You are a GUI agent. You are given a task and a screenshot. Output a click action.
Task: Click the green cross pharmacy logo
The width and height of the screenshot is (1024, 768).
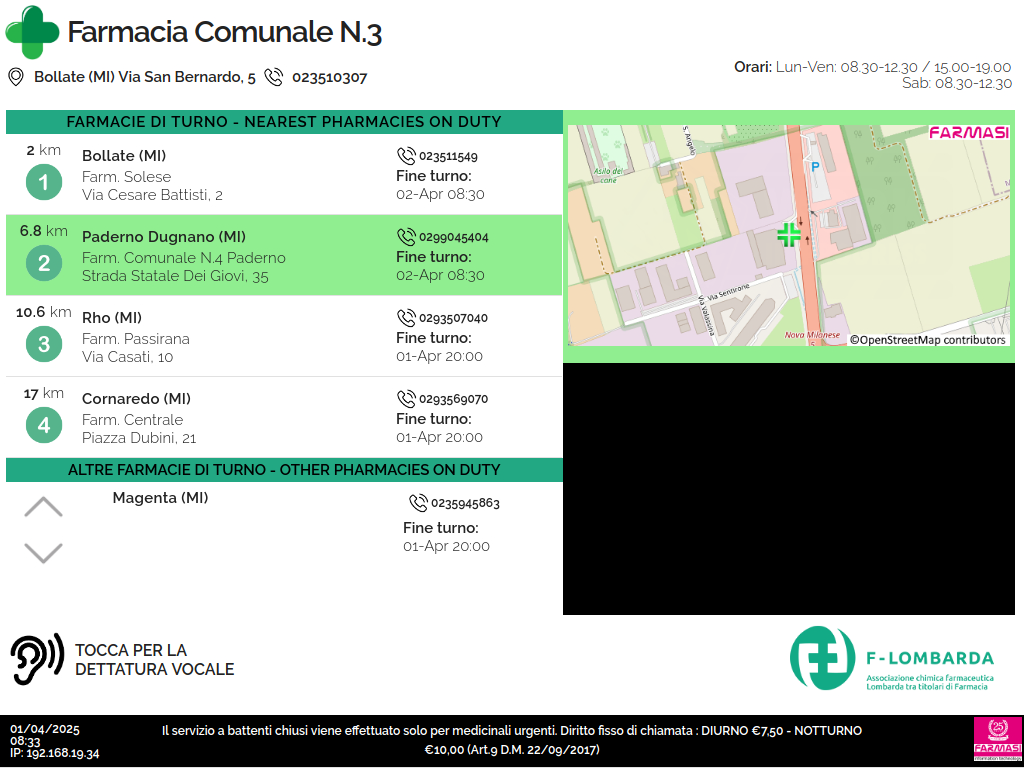coord(32,32)
